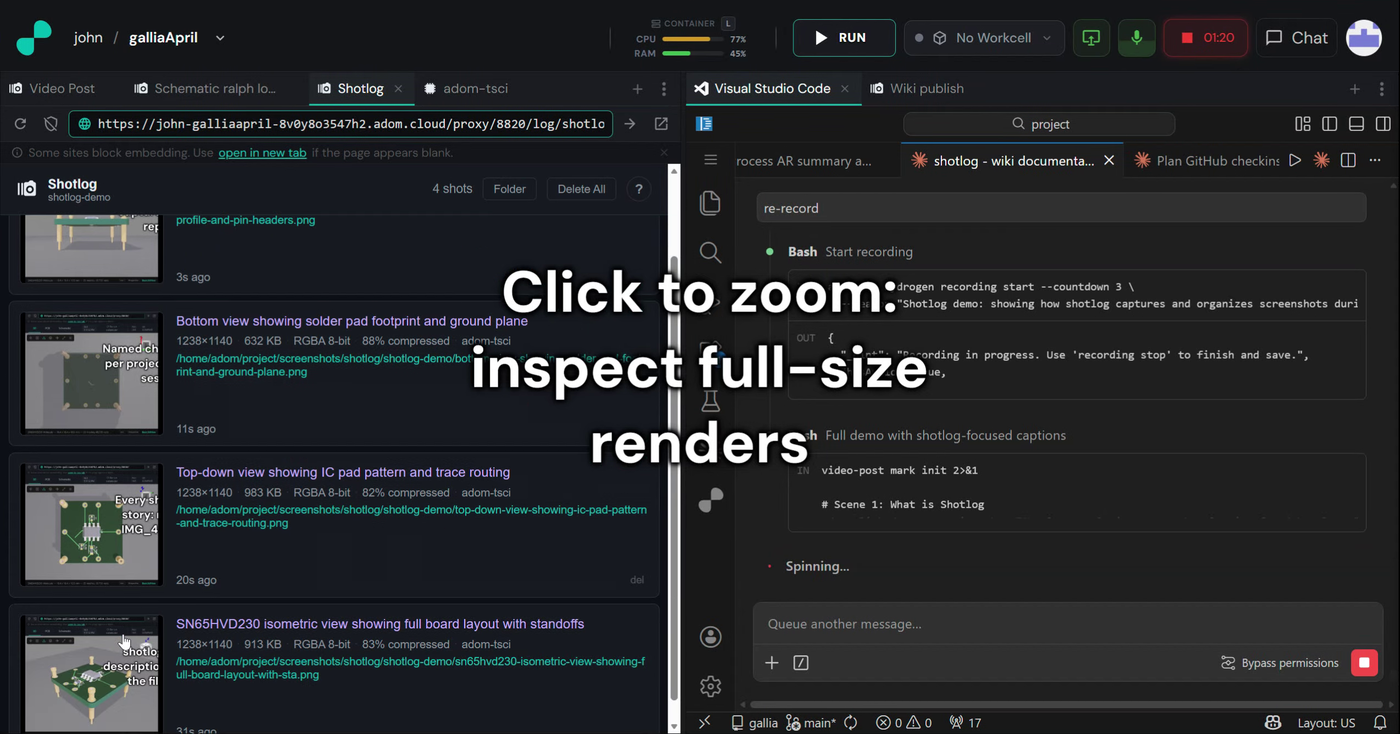Start the project with RUN button
1400x734 pixels.
coord(844,38)
